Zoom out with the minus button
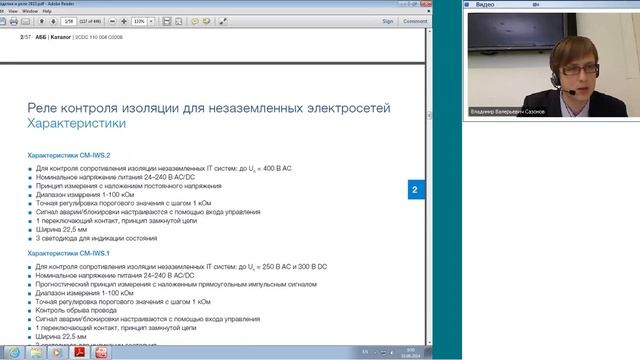The height and width of the screenshot is (360, 640). 112,21
